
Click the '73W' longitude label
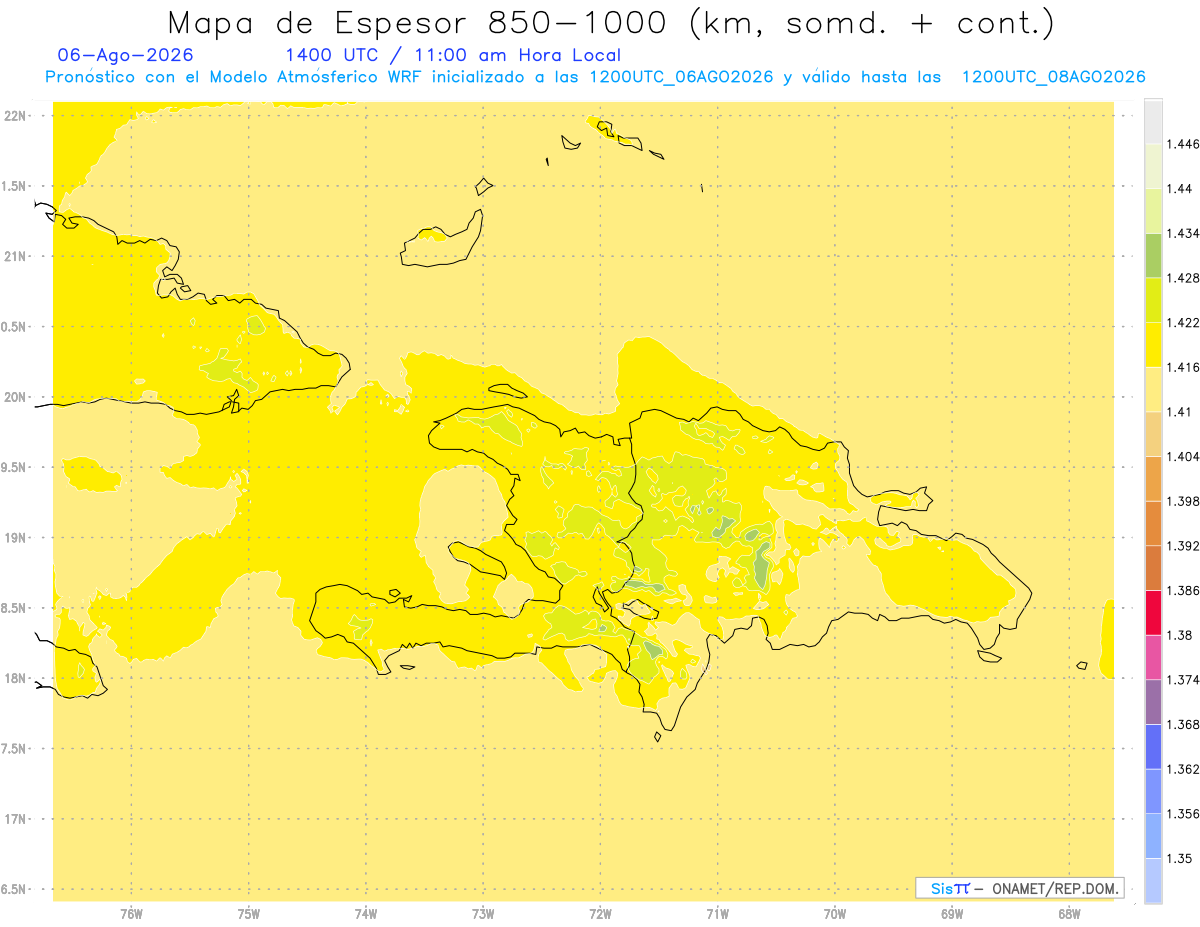[483, 914]
